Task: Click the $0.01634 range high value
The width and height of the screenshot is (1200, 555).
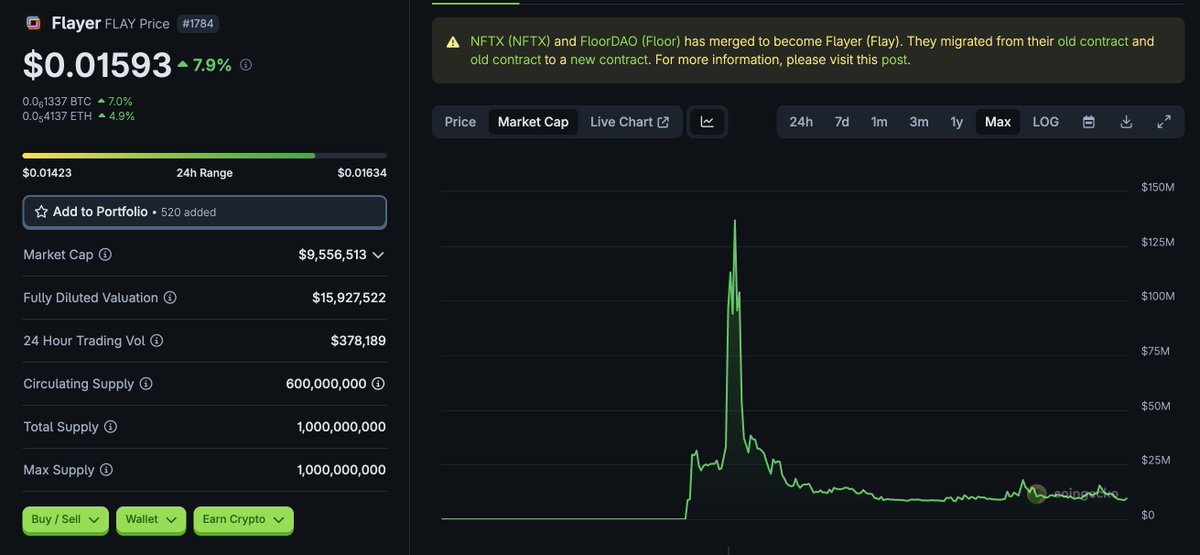Action: pyautogui.click(x=362, y=173)
